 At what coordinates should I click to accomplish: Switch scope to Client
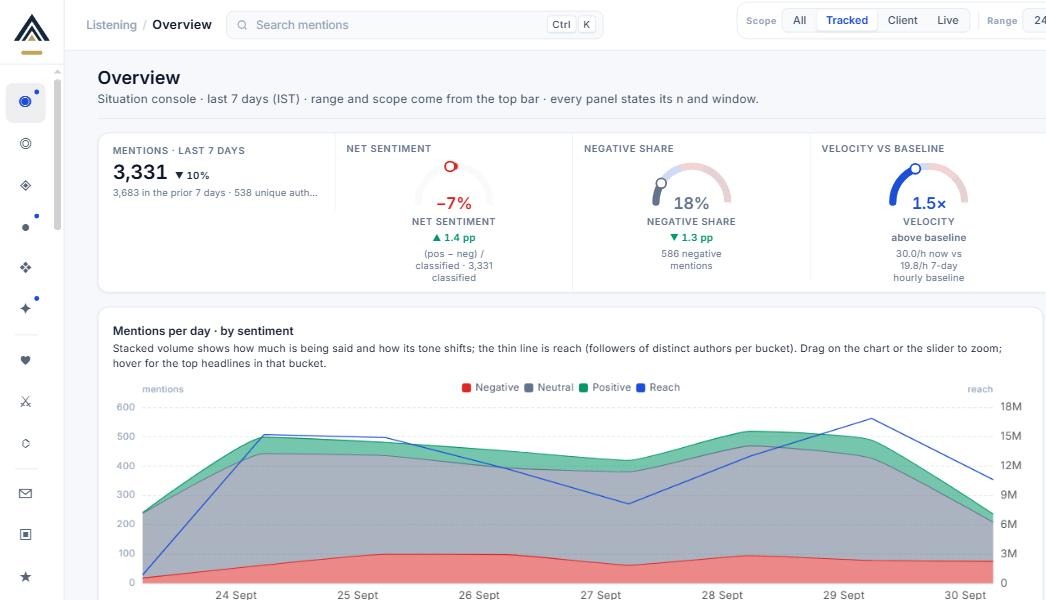click(x=903, y=20)
